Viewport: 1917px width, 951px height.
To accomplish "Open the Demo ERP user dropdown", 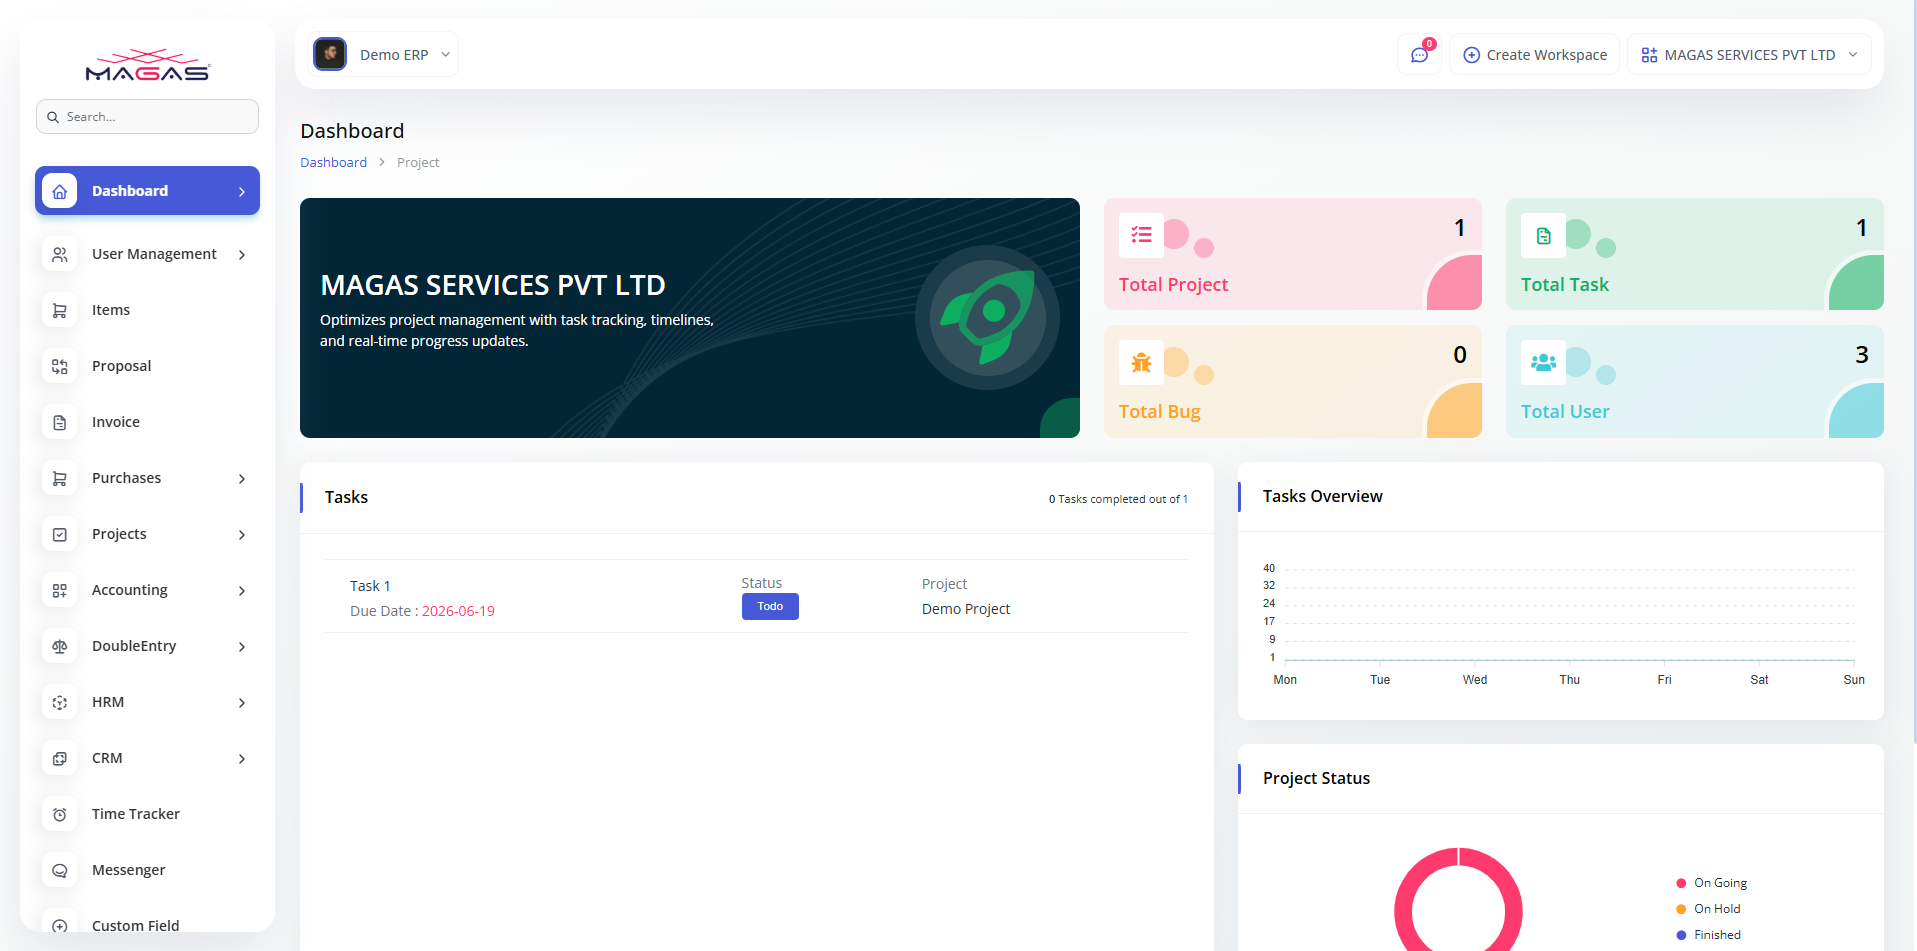I will pos(385,54).
